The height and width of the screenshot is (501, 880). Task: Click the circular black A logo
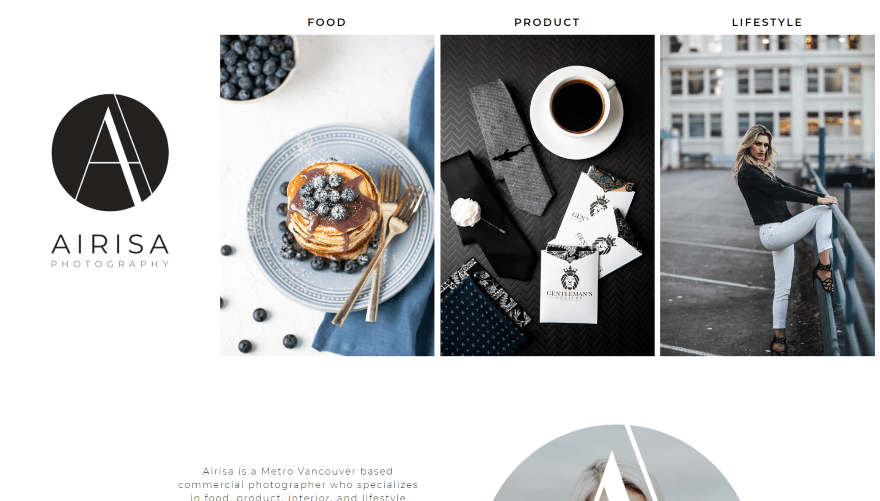110,153
